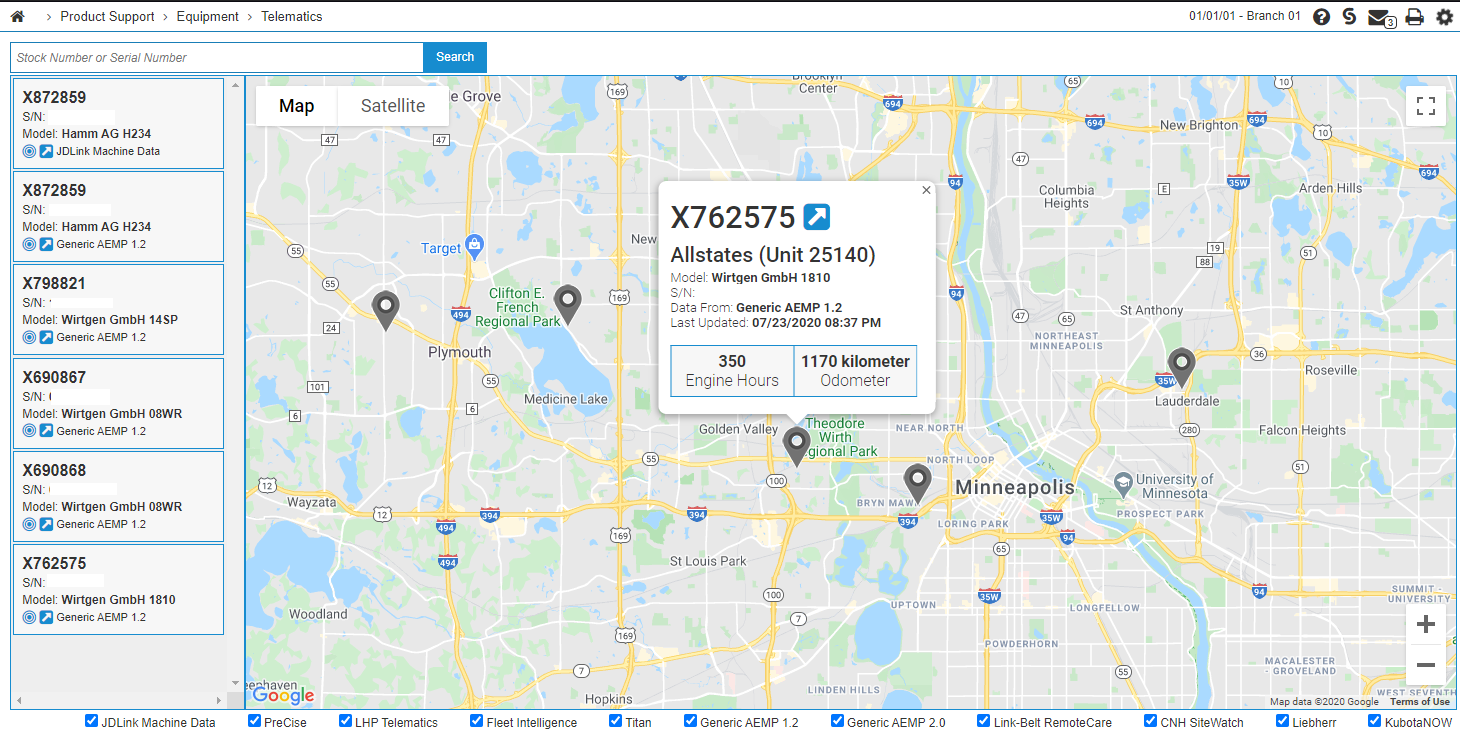Uncheck Titan filter

(616, 721)
